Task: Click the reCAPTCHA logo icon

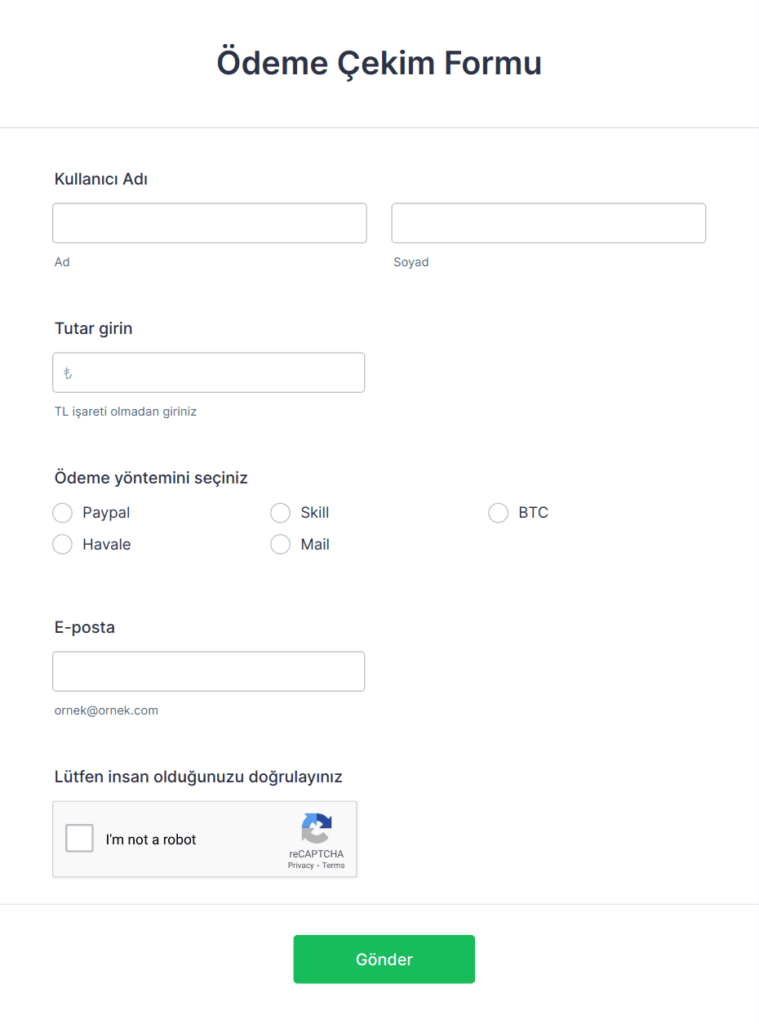Action: pyautogui.click(x=316, y=829)
